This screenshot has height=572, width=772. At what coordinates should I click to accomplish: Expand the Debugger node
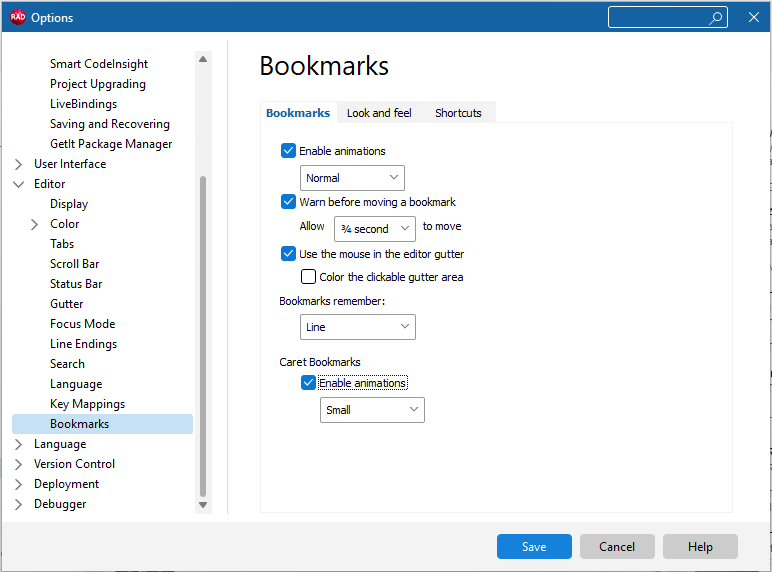click(19, 505)
